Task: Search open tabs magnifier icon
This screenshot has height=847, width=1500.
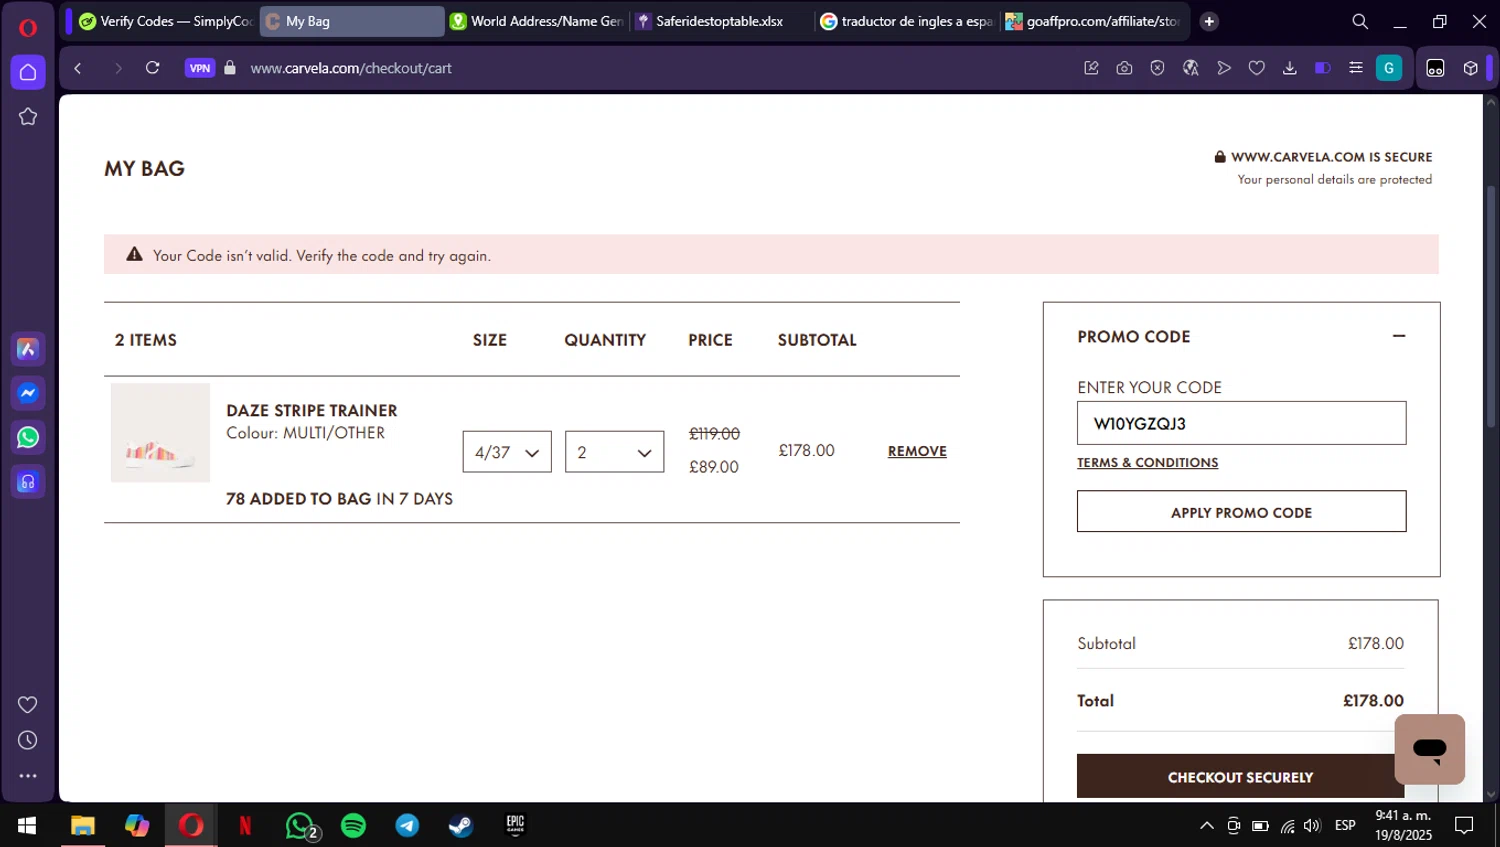Action: [x=1360, y=21]
